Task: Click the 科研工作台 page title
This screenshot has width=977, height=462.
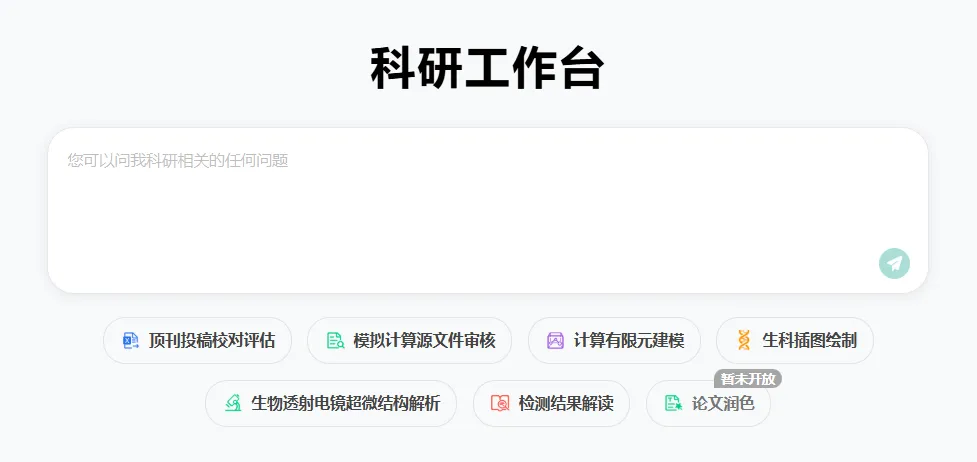Action: coord(487,69)
